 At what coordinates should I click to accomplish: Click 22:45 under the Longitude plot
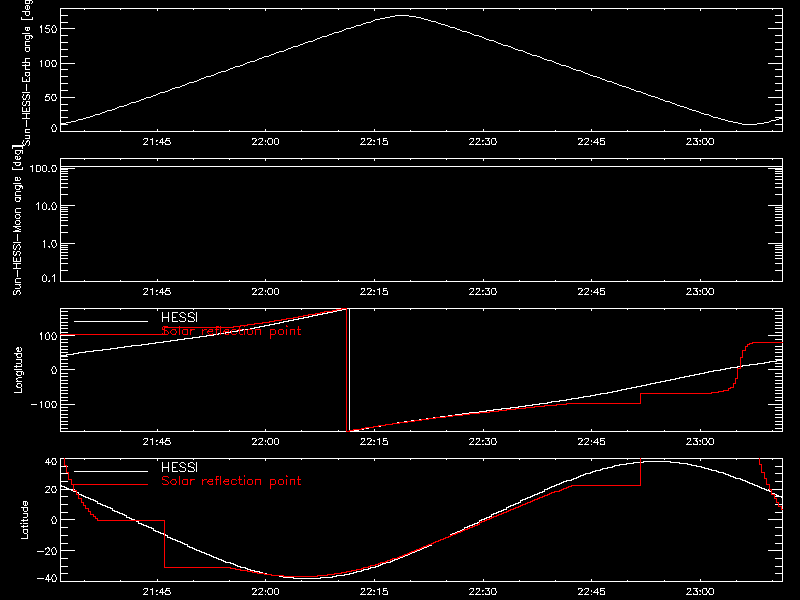(591, 442)
